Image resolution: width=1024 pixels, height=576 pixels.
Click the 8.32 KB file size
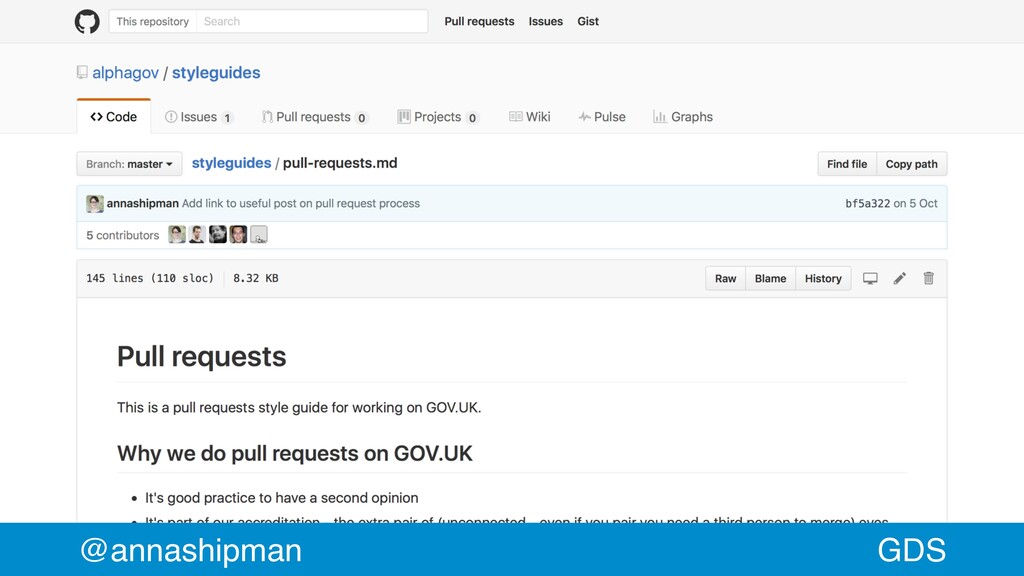tap(255, 278)
